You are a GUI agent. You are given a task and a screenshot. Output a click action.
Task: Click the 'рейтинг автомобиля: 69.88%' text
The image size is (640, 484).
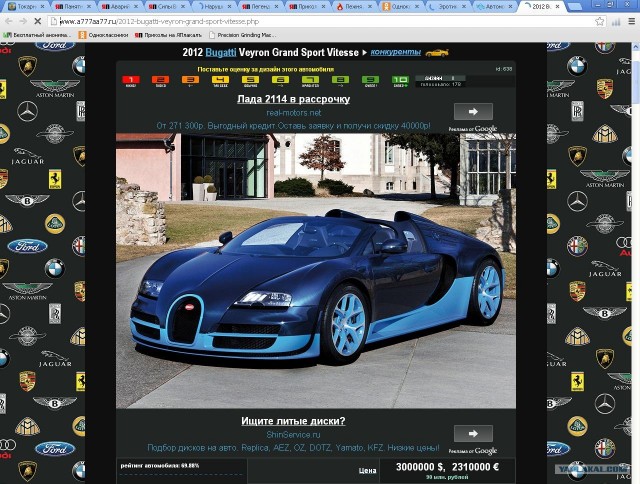tap(160, 466)
